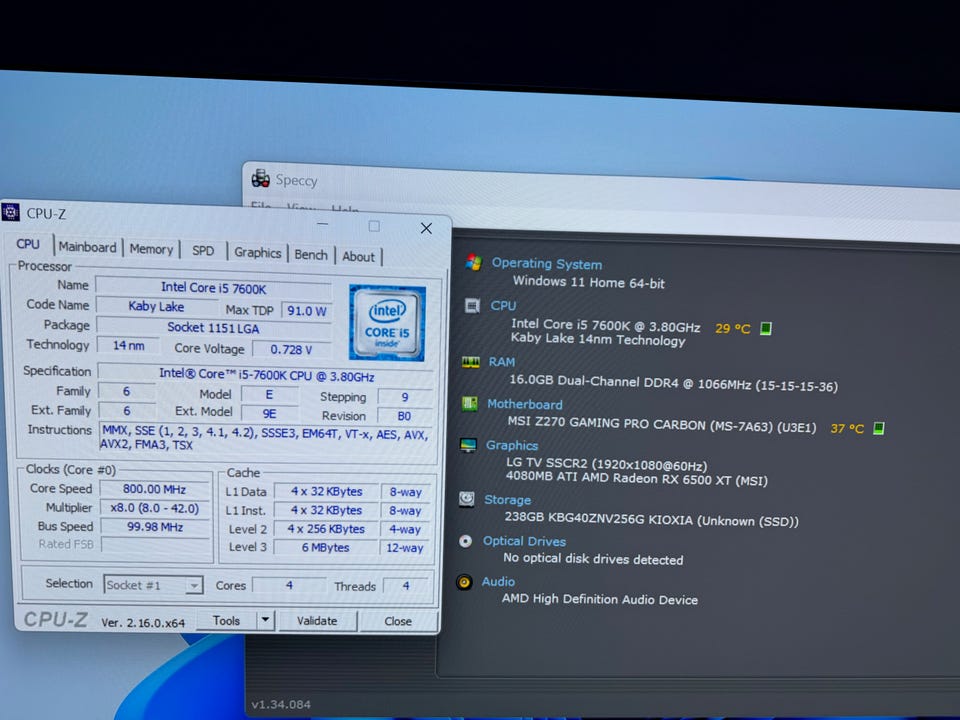Click the Audio speaker icon in Speccy
The height and width of the screenshot is (720, 960).
click(464, 582)
